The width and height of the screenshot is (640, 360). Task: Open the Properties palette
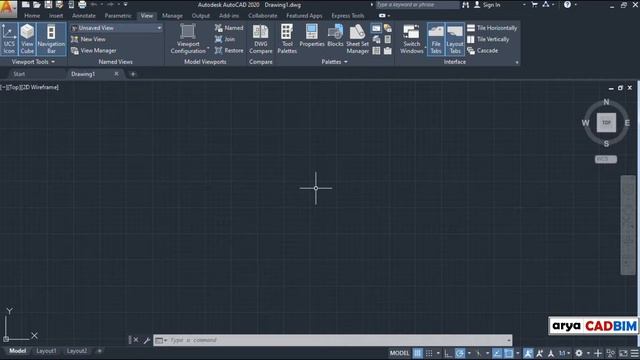click(x=312, y=36)
